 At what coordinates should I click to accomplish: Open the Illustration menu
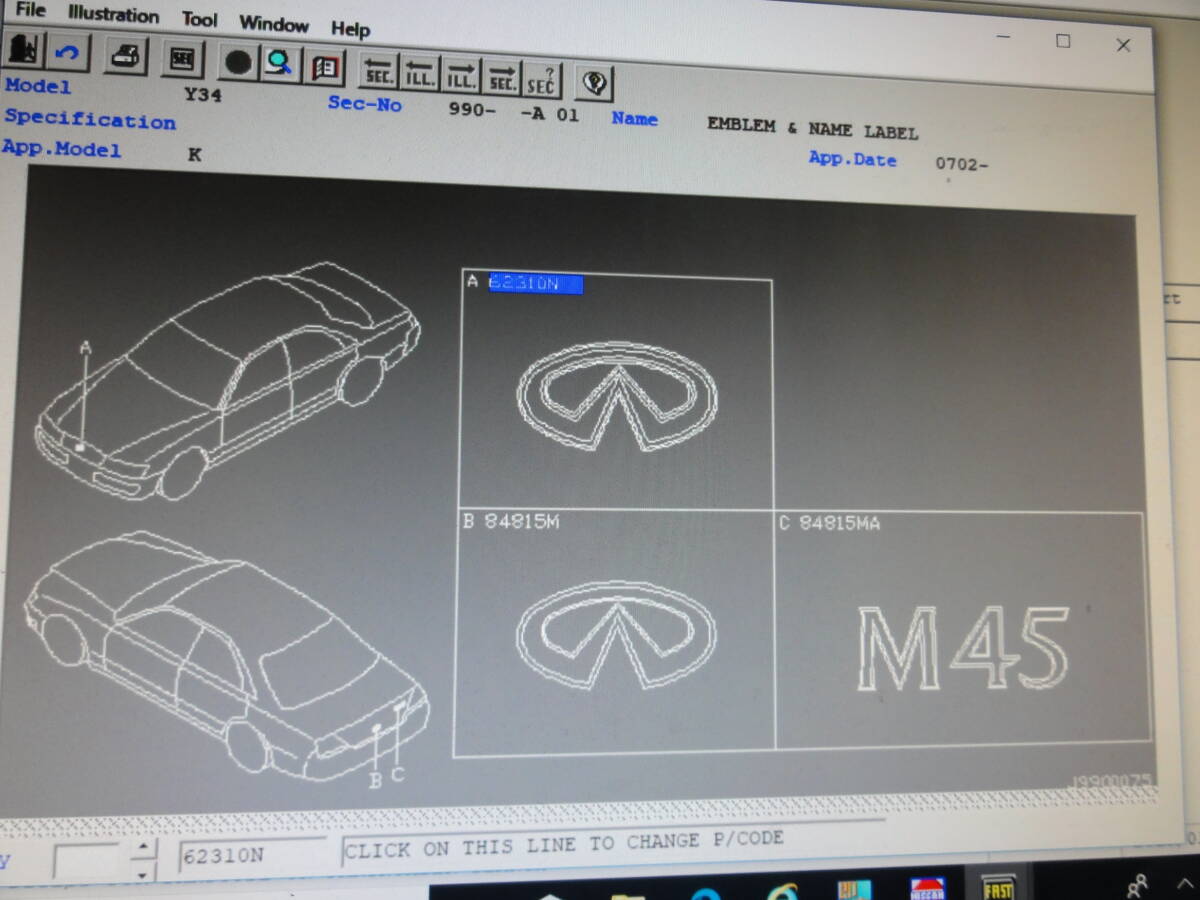pos(113,15)
